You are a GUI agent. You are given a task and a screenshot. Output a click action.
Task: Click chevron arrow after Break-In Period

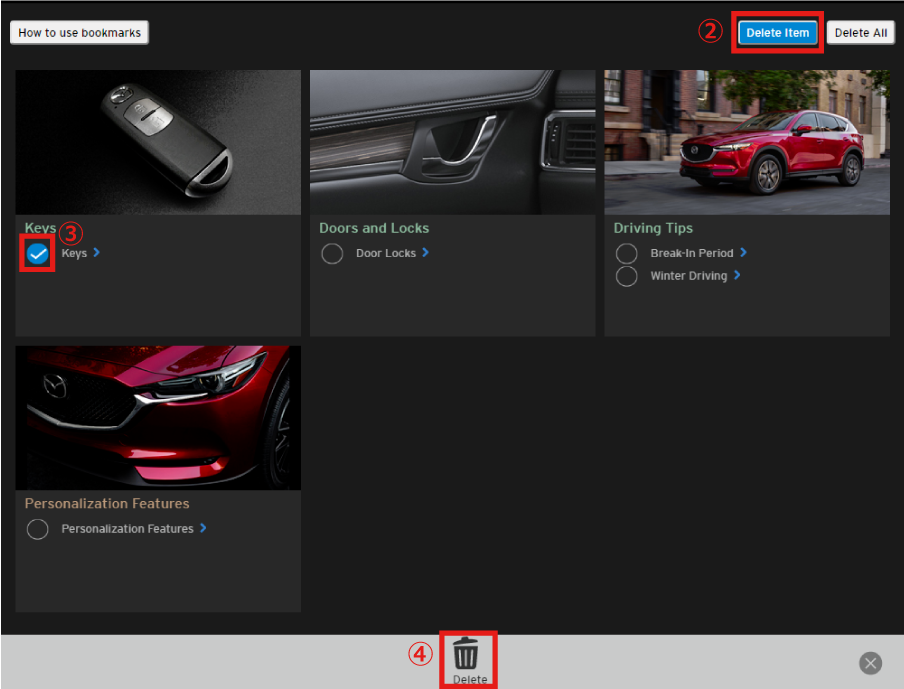point(743,253)
